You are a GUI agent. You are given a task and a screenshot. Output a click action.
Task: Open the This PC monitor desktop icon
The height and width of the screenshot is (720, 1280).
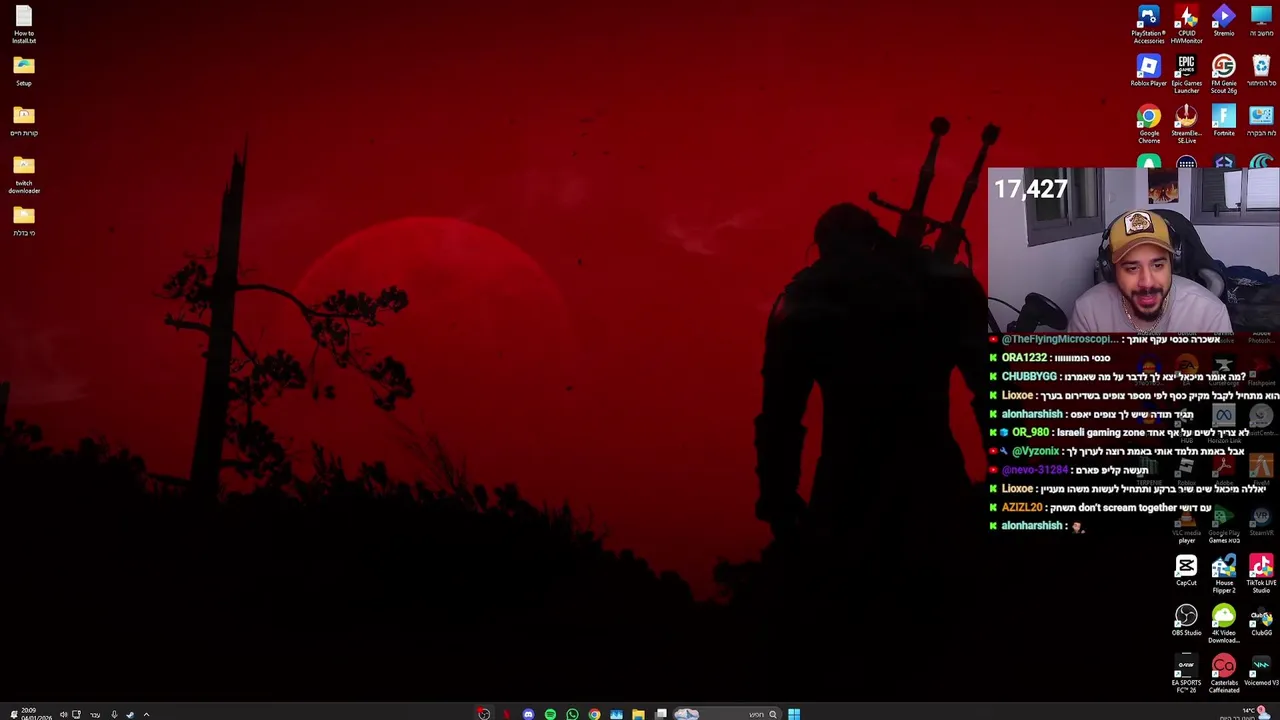click(x=1261, y=21)
